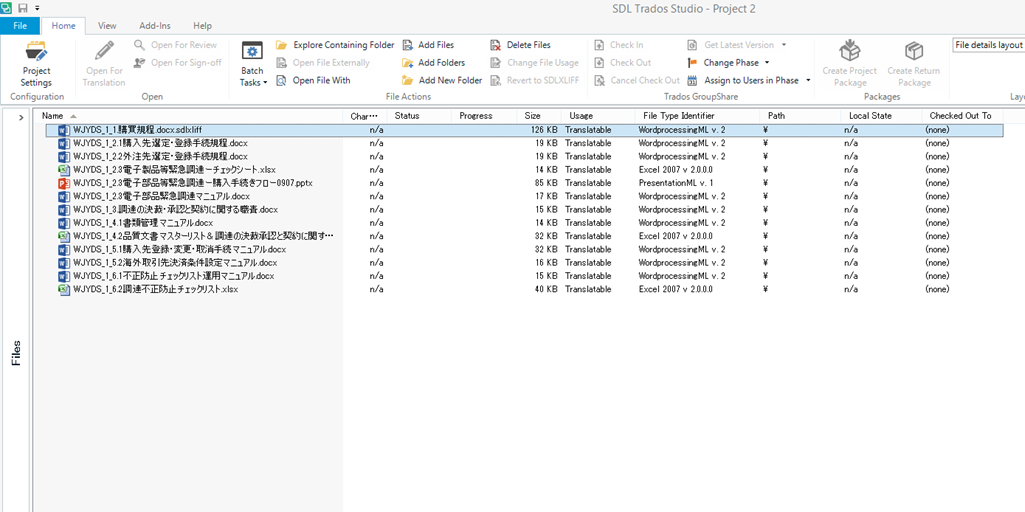Click the Size column header
Screen dimensions: 1025x512
point(532,116)
